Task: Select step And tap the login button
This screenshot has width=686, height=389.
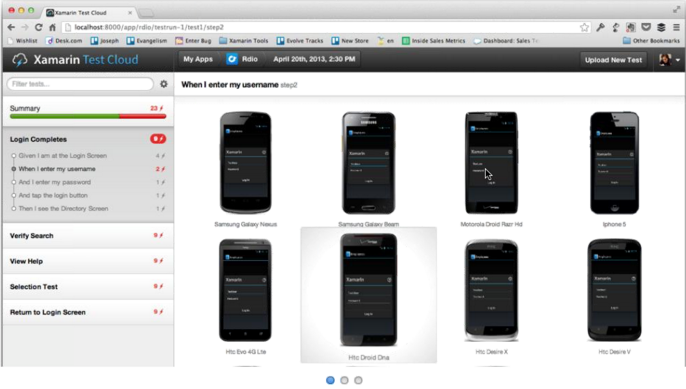Action: pyautogui.click(x=88, y=195)
